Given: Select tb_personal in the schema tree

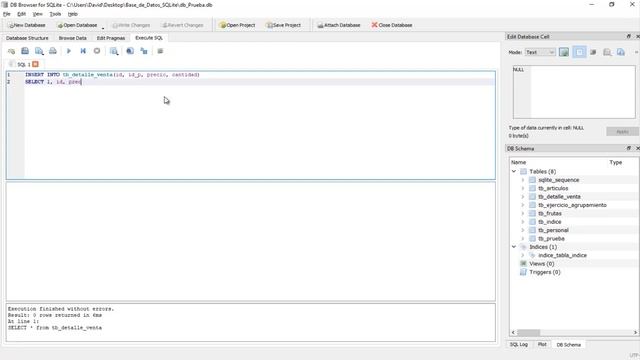Looking at the screenshot, I should coord(553,230).
